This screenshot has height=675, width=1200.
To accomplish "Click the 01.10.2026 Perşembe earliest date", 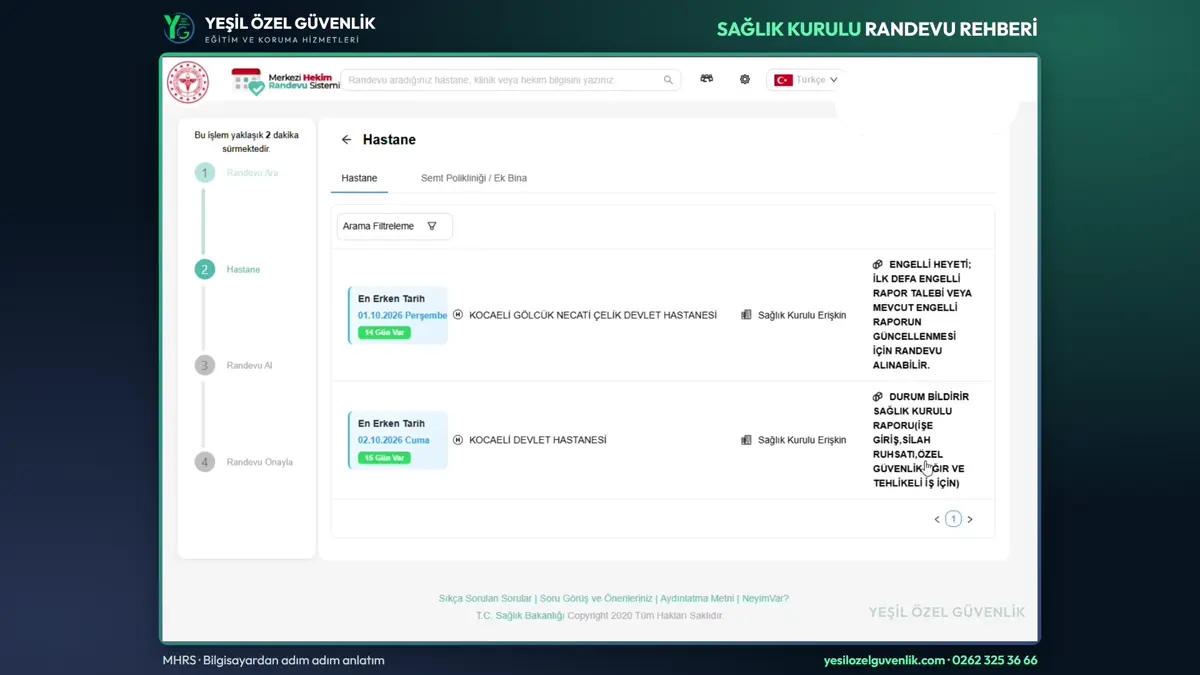I will pos(403,316).
